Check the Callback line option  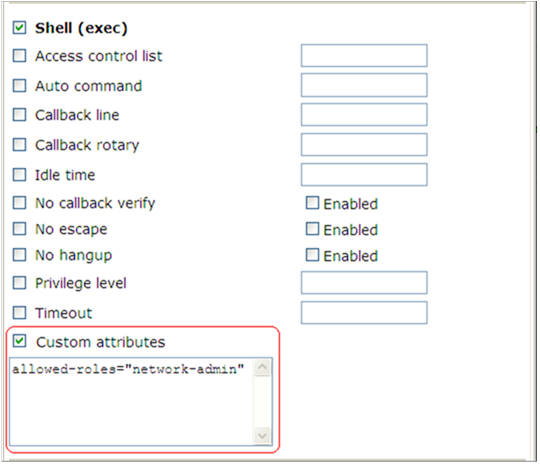(19, 115)
